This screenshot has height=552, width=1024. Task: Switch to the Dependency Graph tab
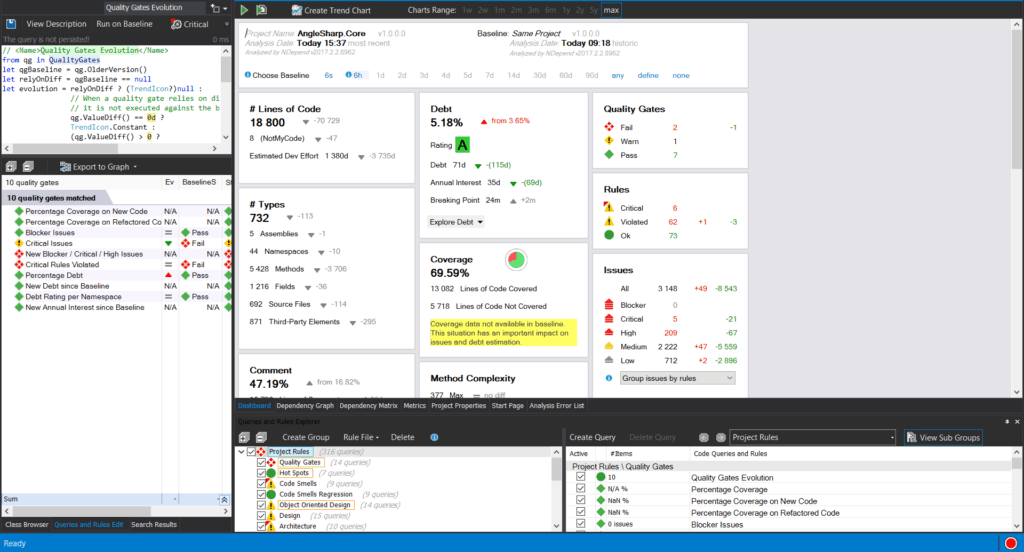305,406
